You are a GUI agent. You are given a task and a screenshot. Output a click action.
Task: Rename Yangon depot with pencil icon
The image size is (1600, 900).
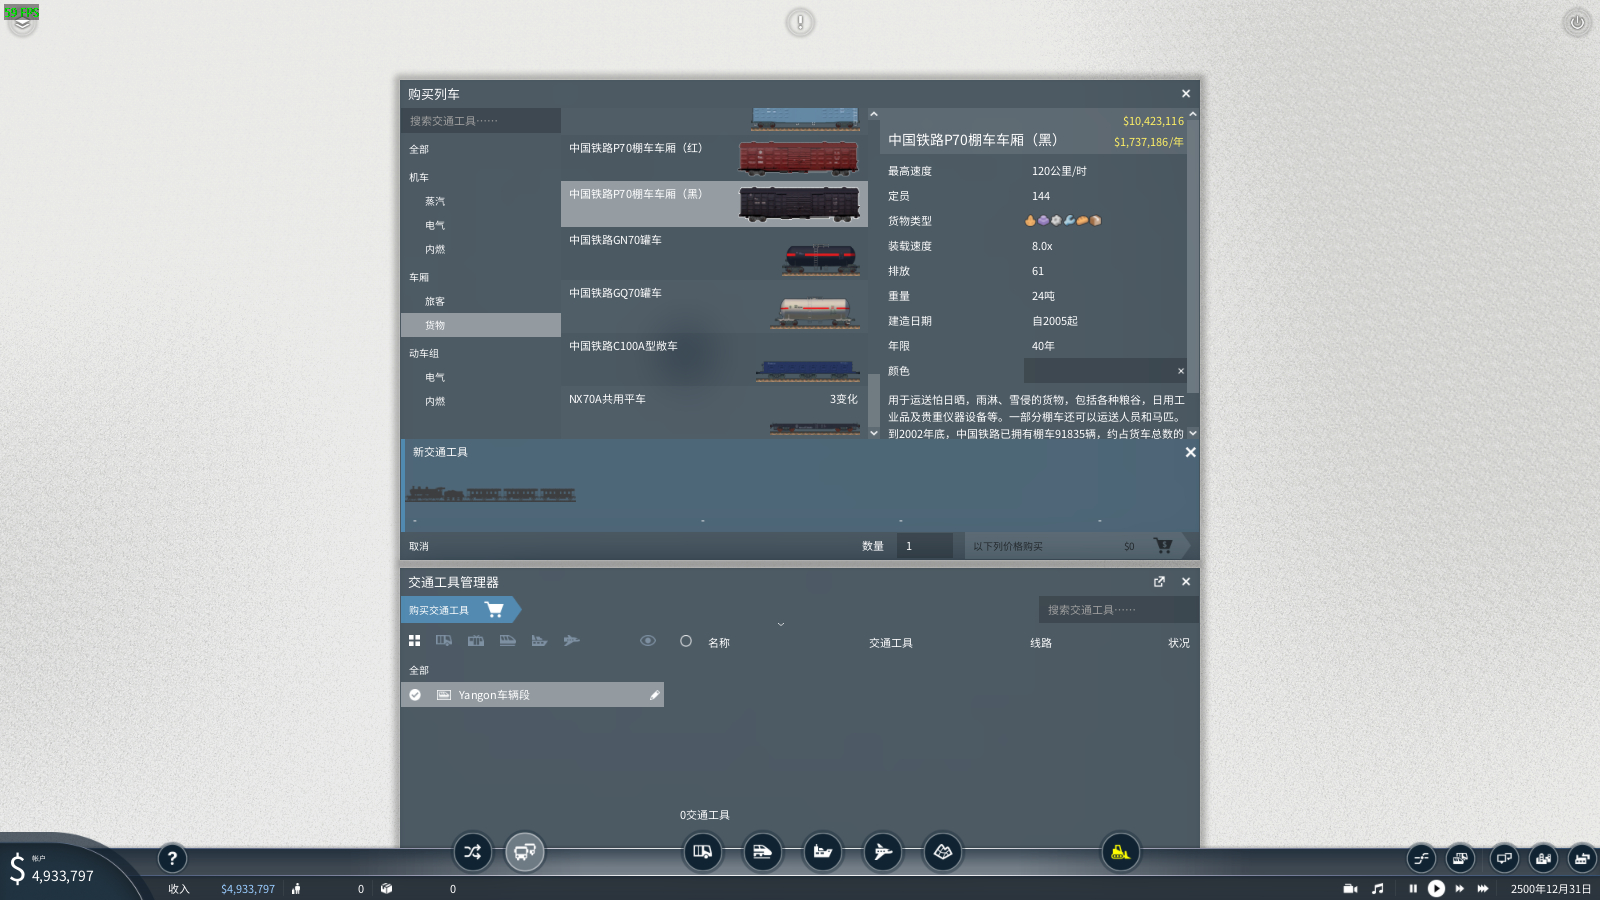tap(655, 695)
